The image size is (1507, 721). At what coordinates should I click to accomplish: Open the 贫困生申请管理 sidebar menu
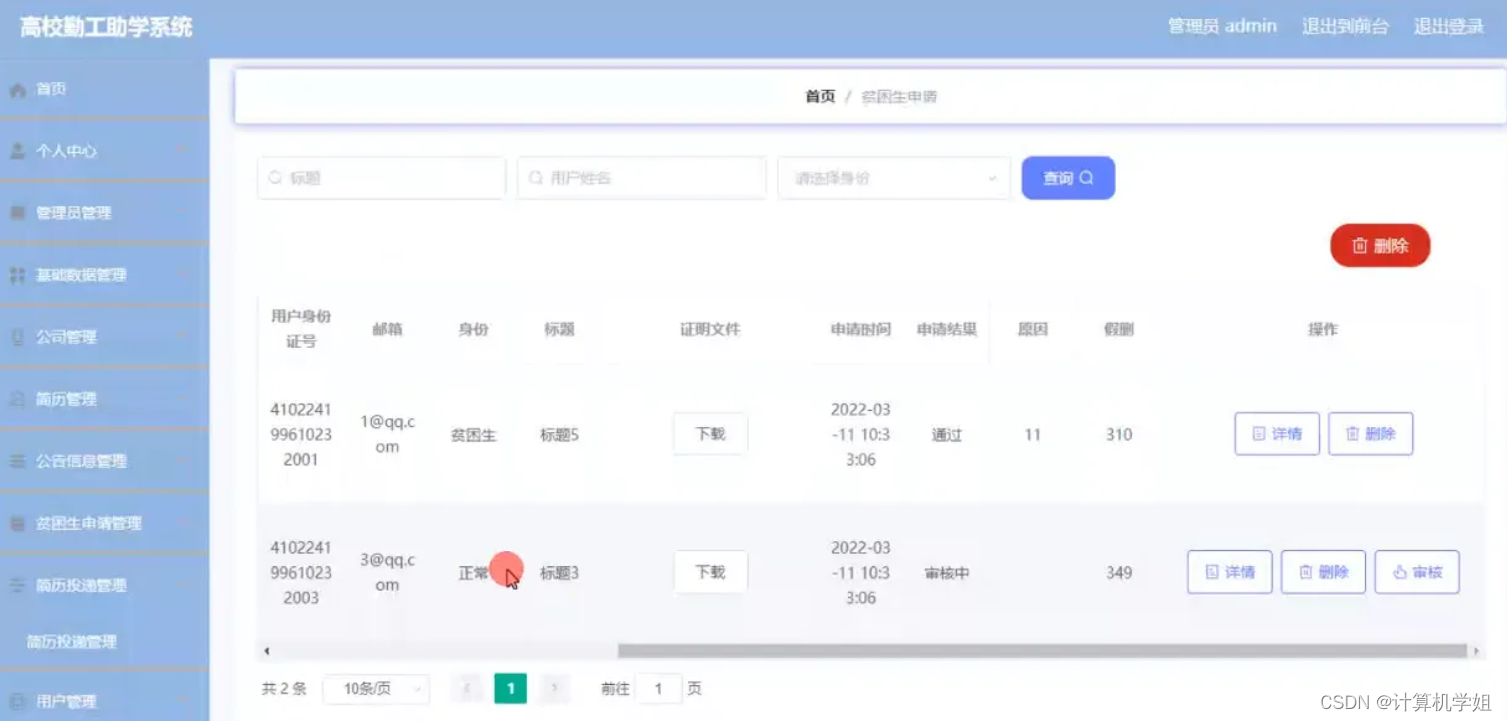tap(104, 523)
